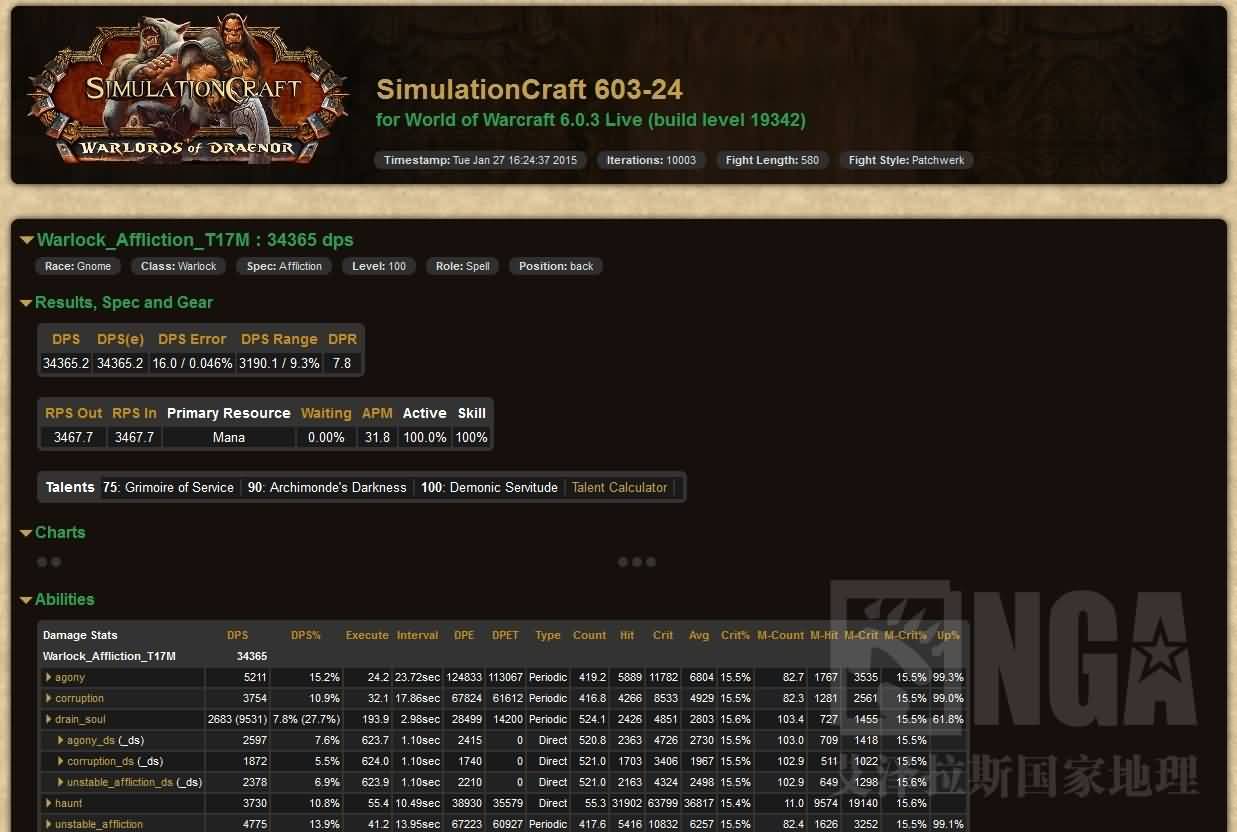This screenshot has width=1237, height=832.
Task: Click the DPE column header
Action: pyautogui.click(x=464, y=635)
